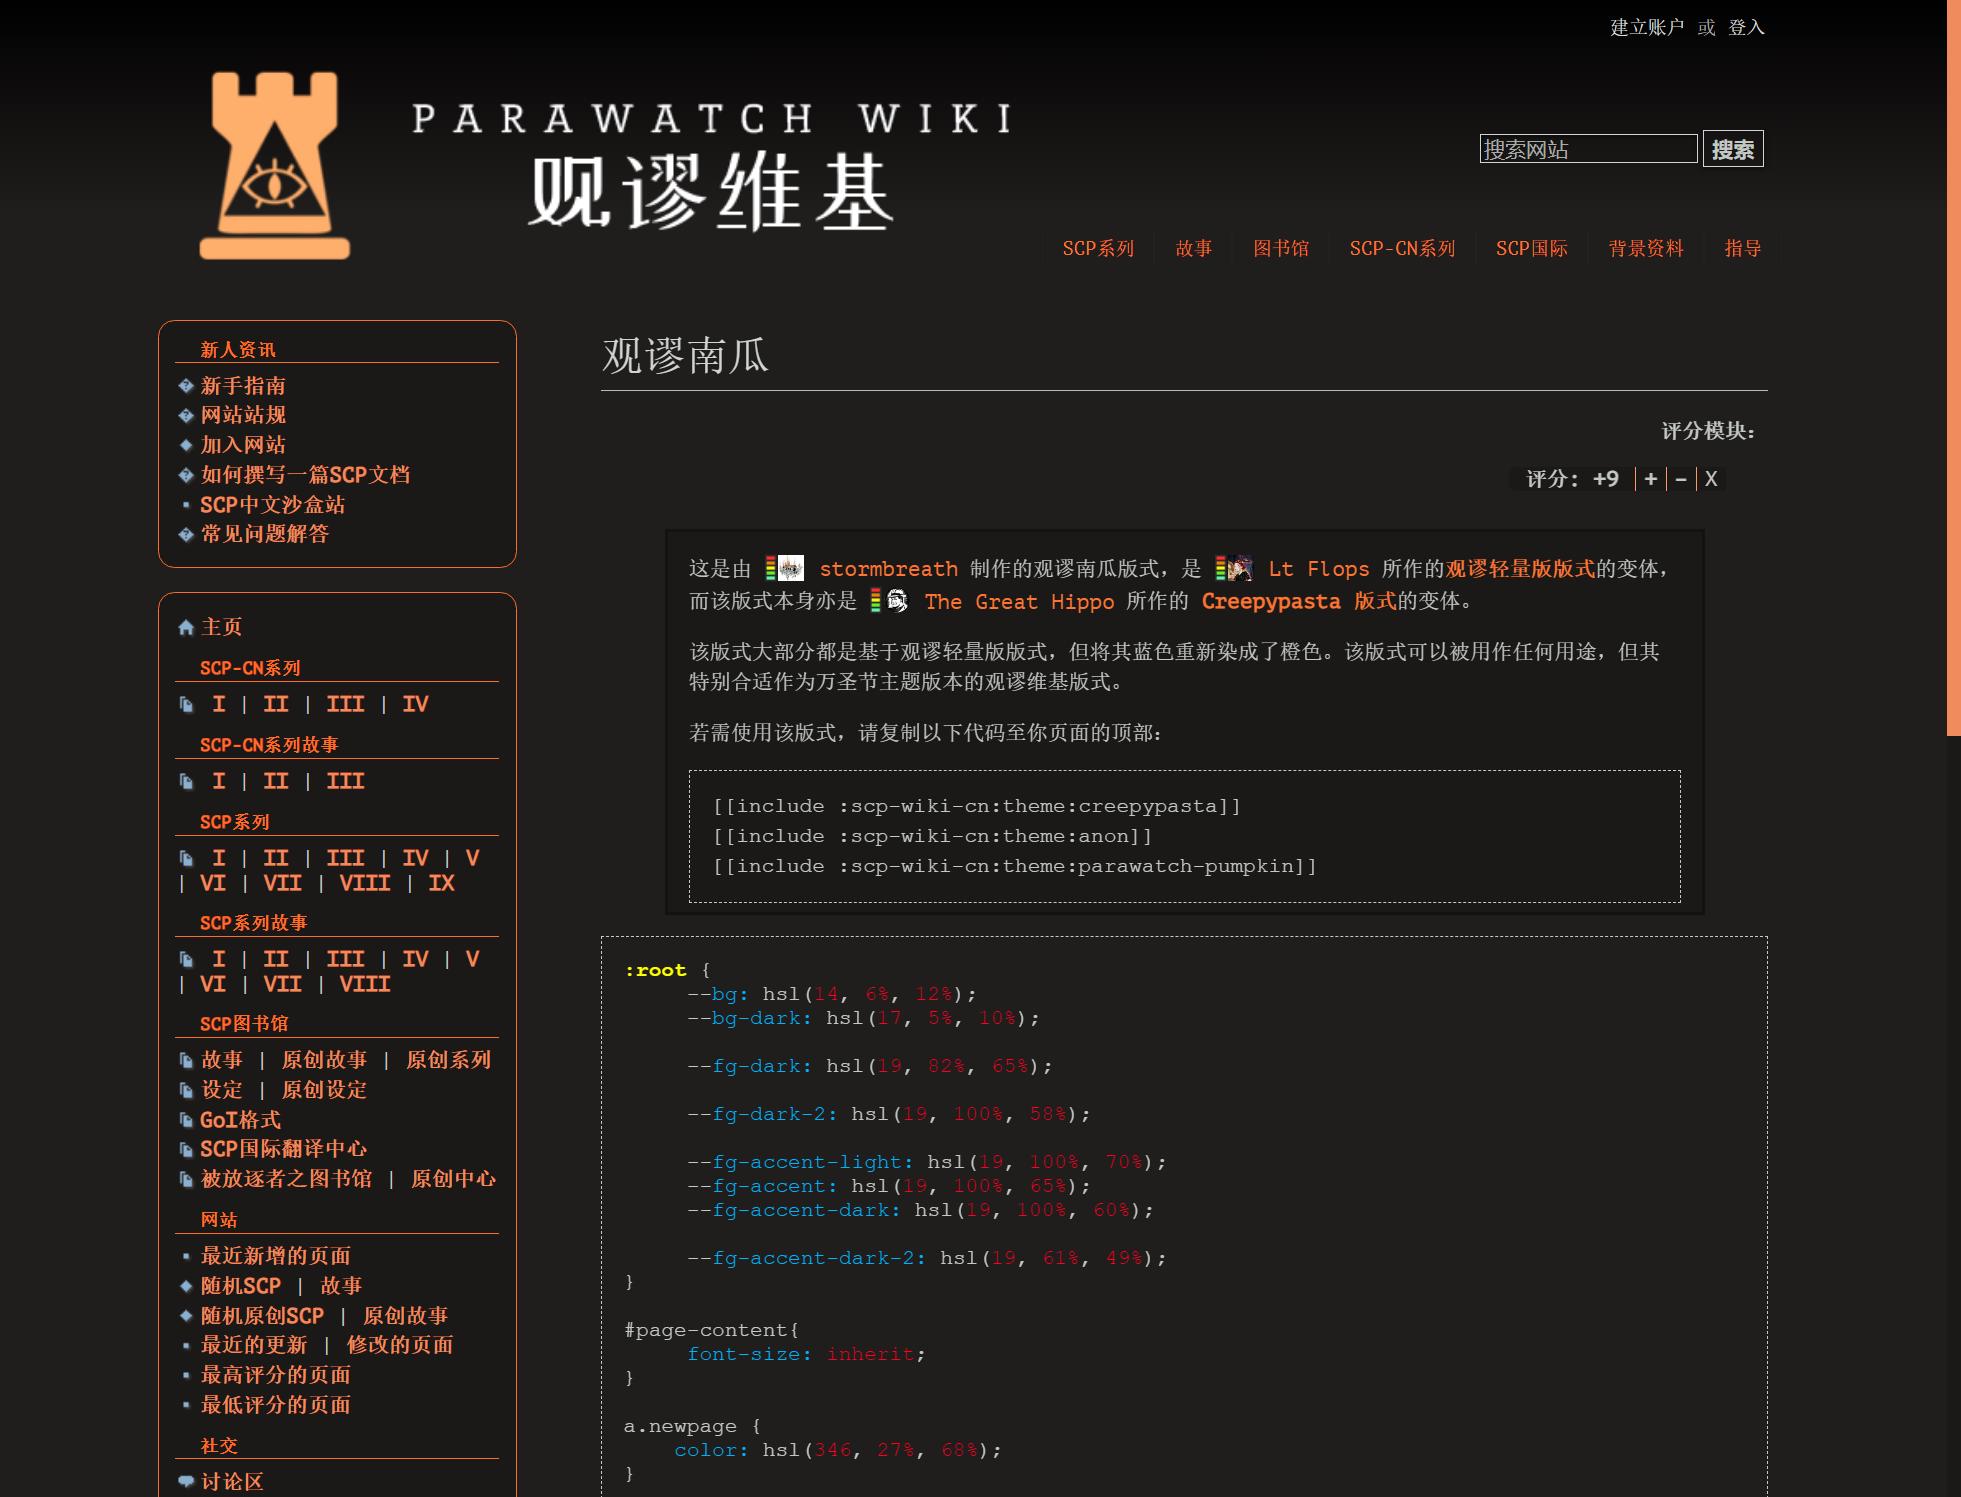
Task: Click The Great Hippo's avatar icon
Action: tap(897, 601)
